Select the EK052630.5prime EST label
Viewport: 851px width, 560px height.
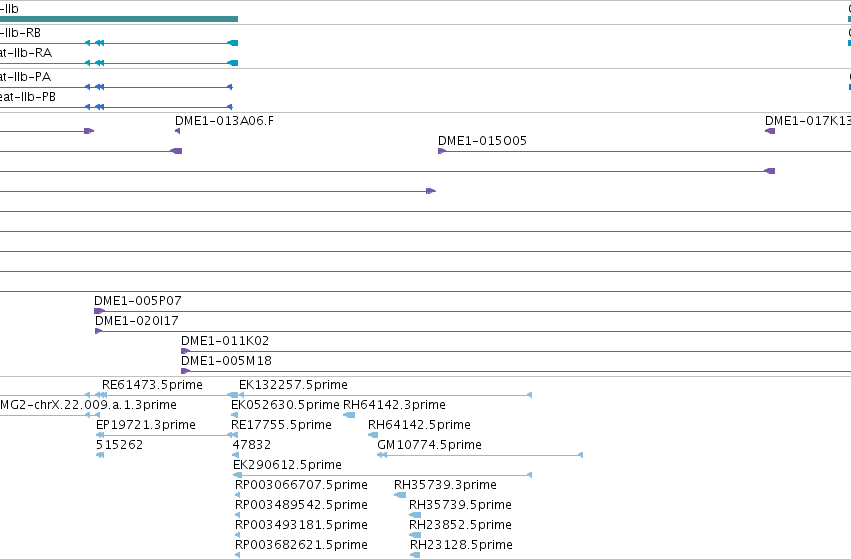[285, 405]
